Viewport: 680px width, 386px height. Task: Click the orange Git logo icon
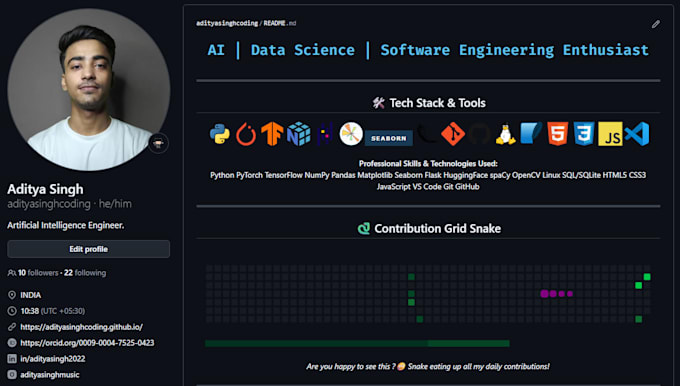pos(453,134)
